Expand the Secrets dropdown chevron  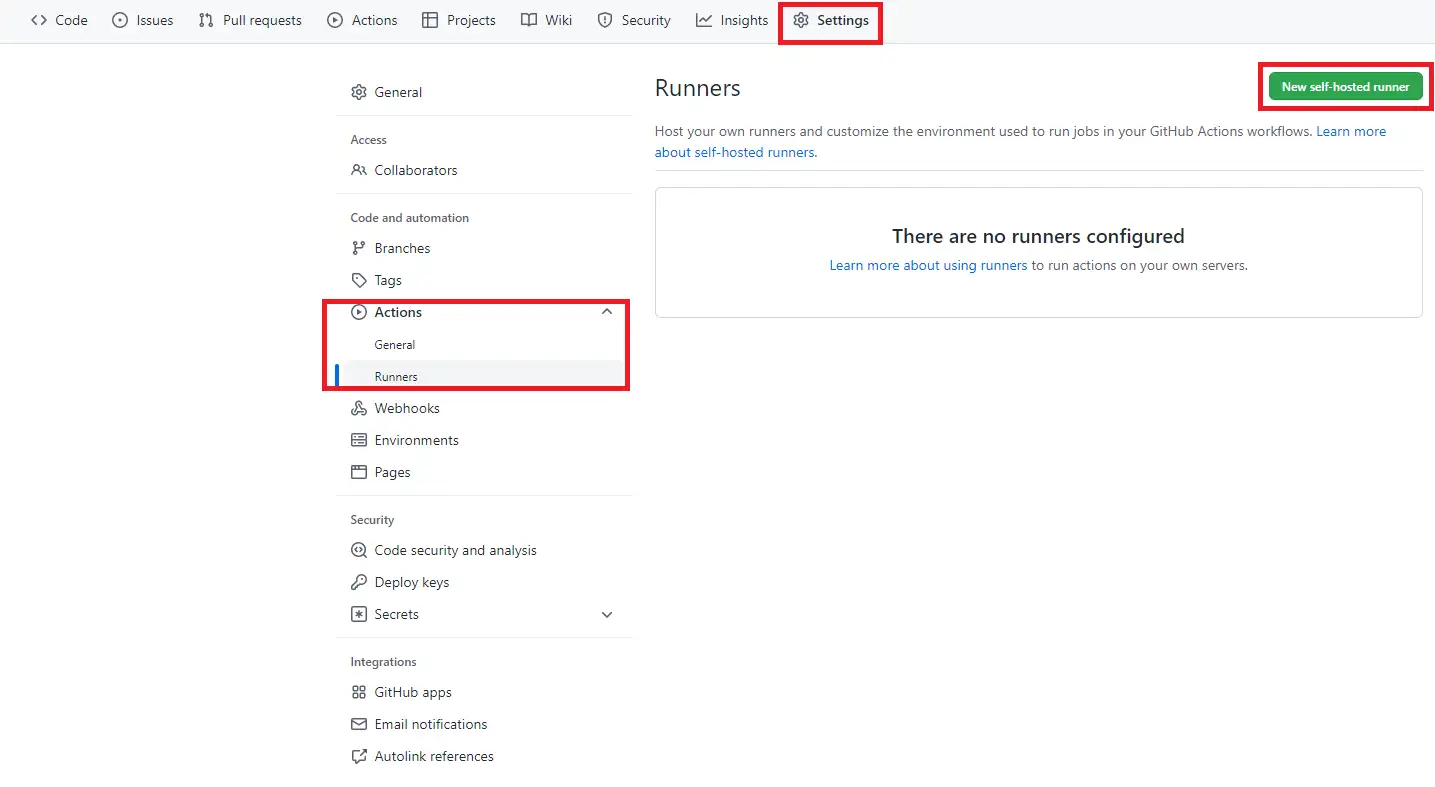click(x=606, y=614)
